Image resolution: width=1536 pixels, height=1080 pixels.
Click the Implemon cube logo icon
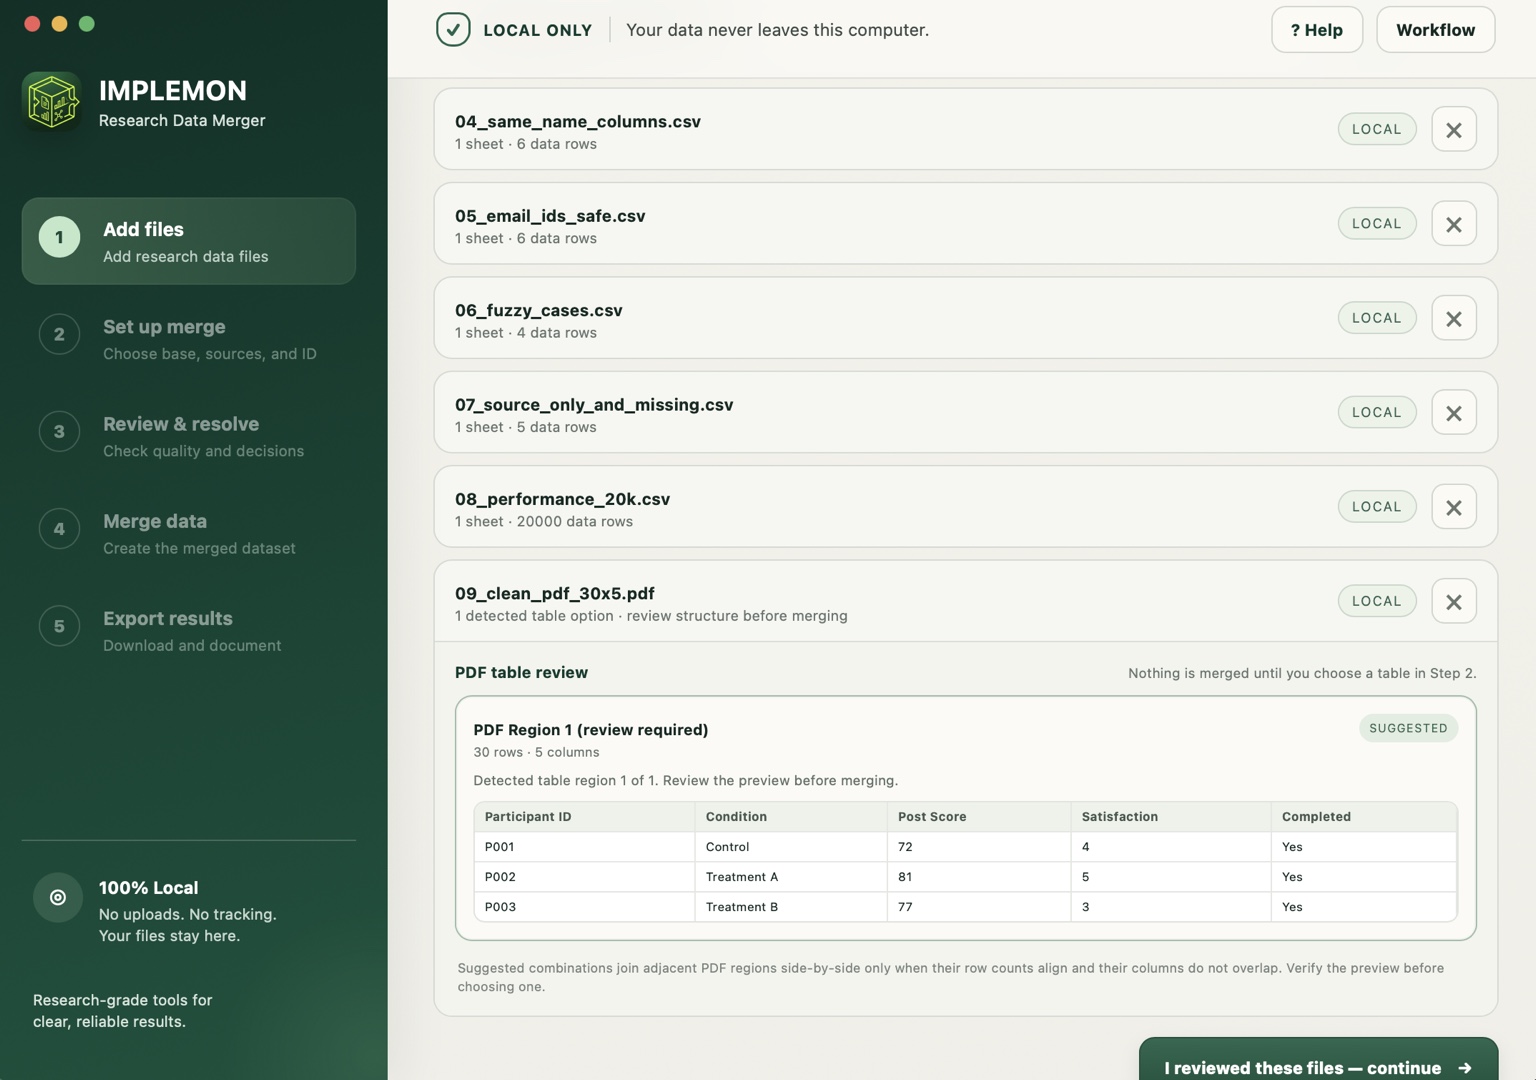click(x=52, y=101)
